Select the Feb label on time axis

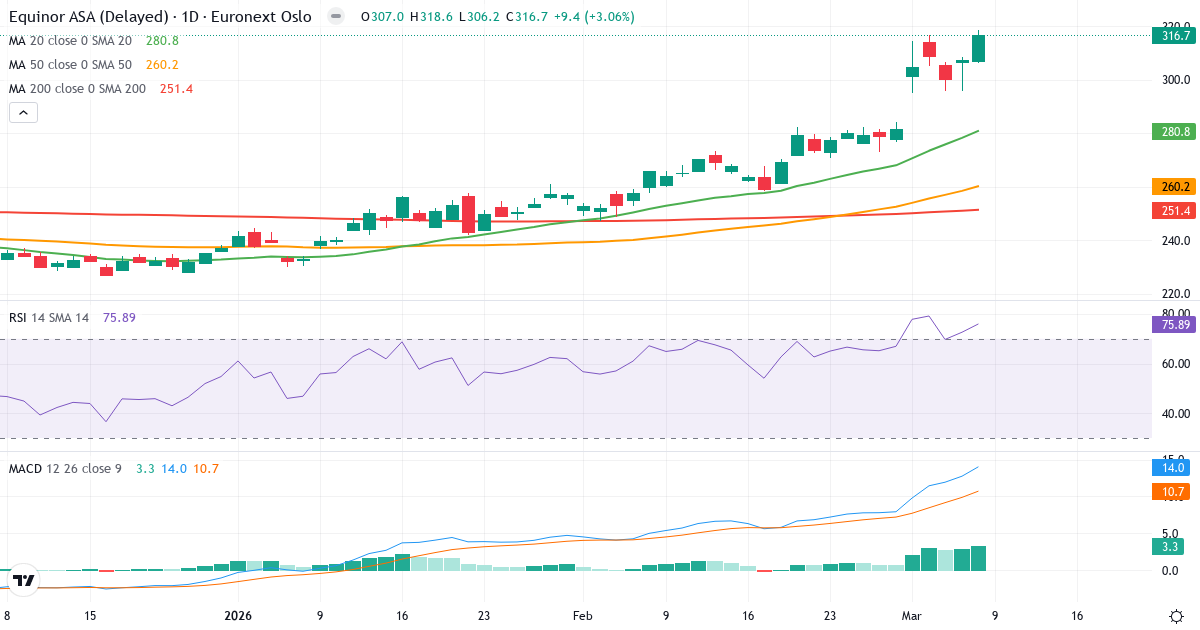581,616
